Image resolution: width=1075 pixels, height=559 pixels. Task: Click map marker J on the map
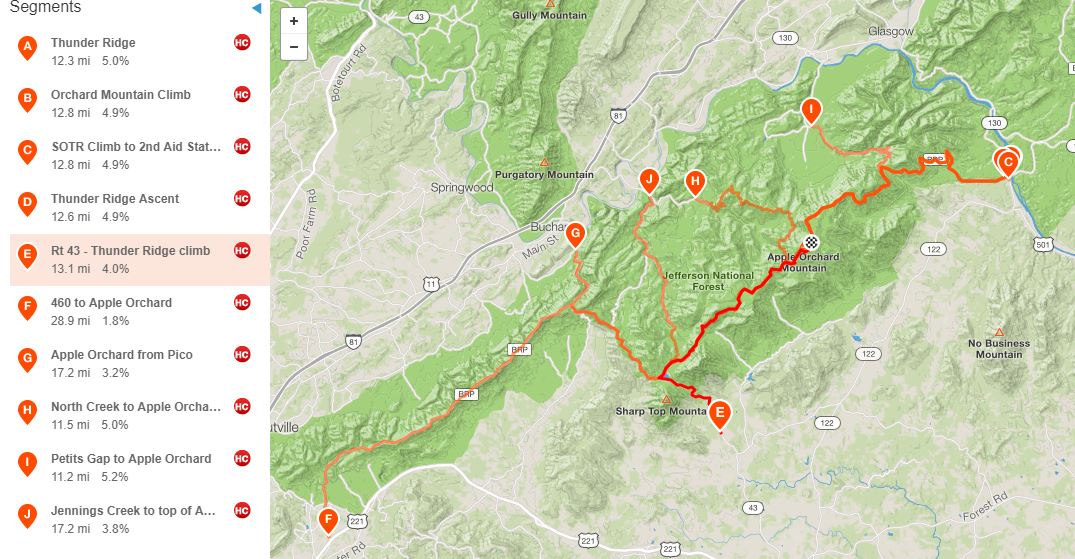[649, 181]
